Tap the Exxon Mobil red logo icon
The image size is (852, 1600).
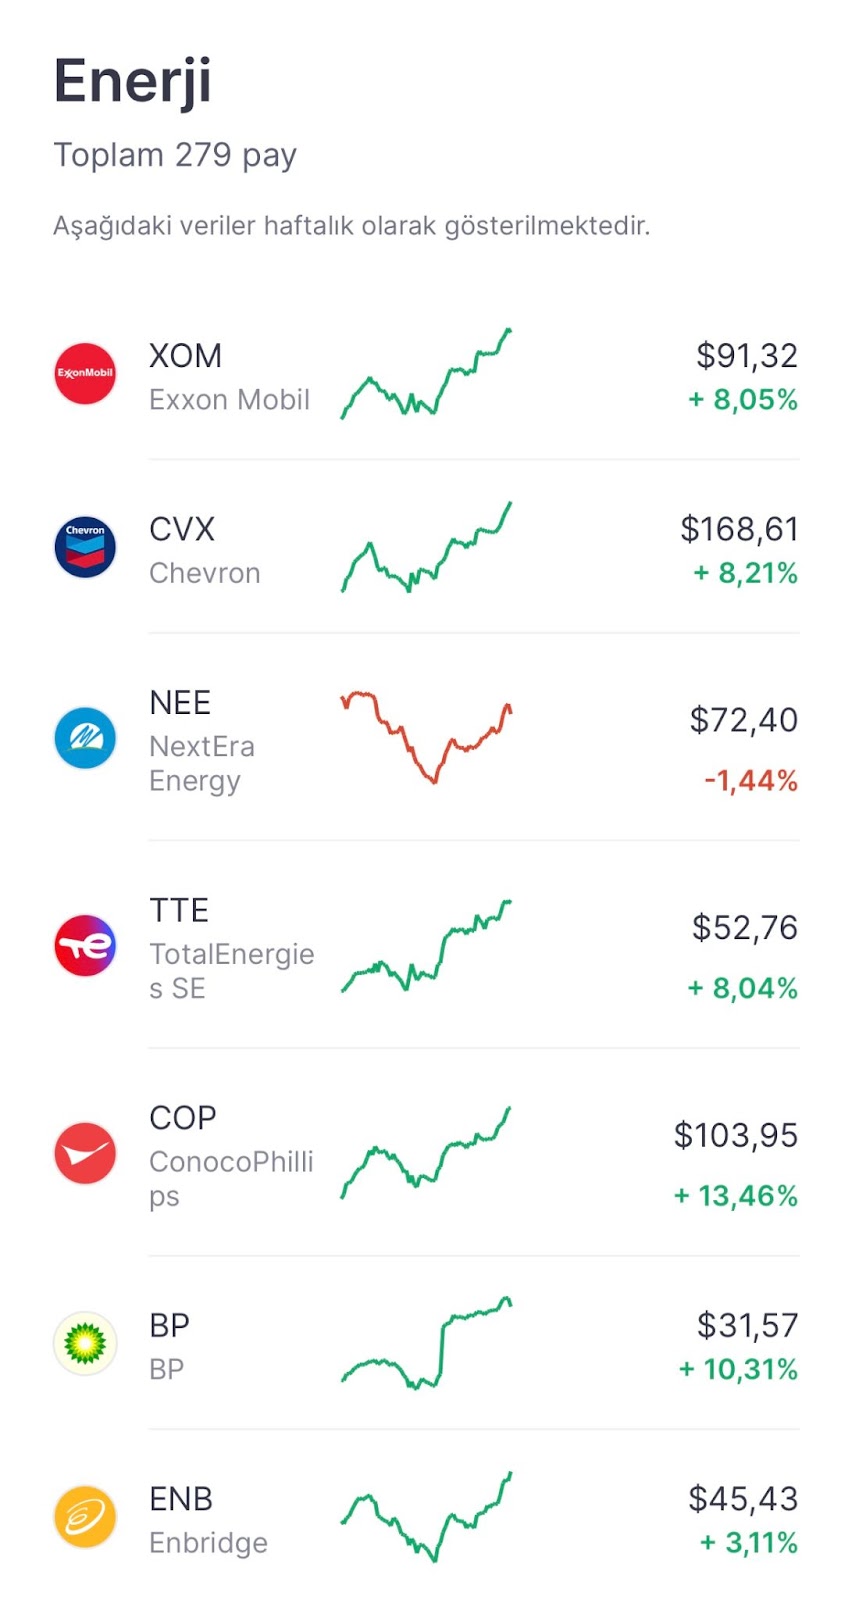(x=85, y=374)
